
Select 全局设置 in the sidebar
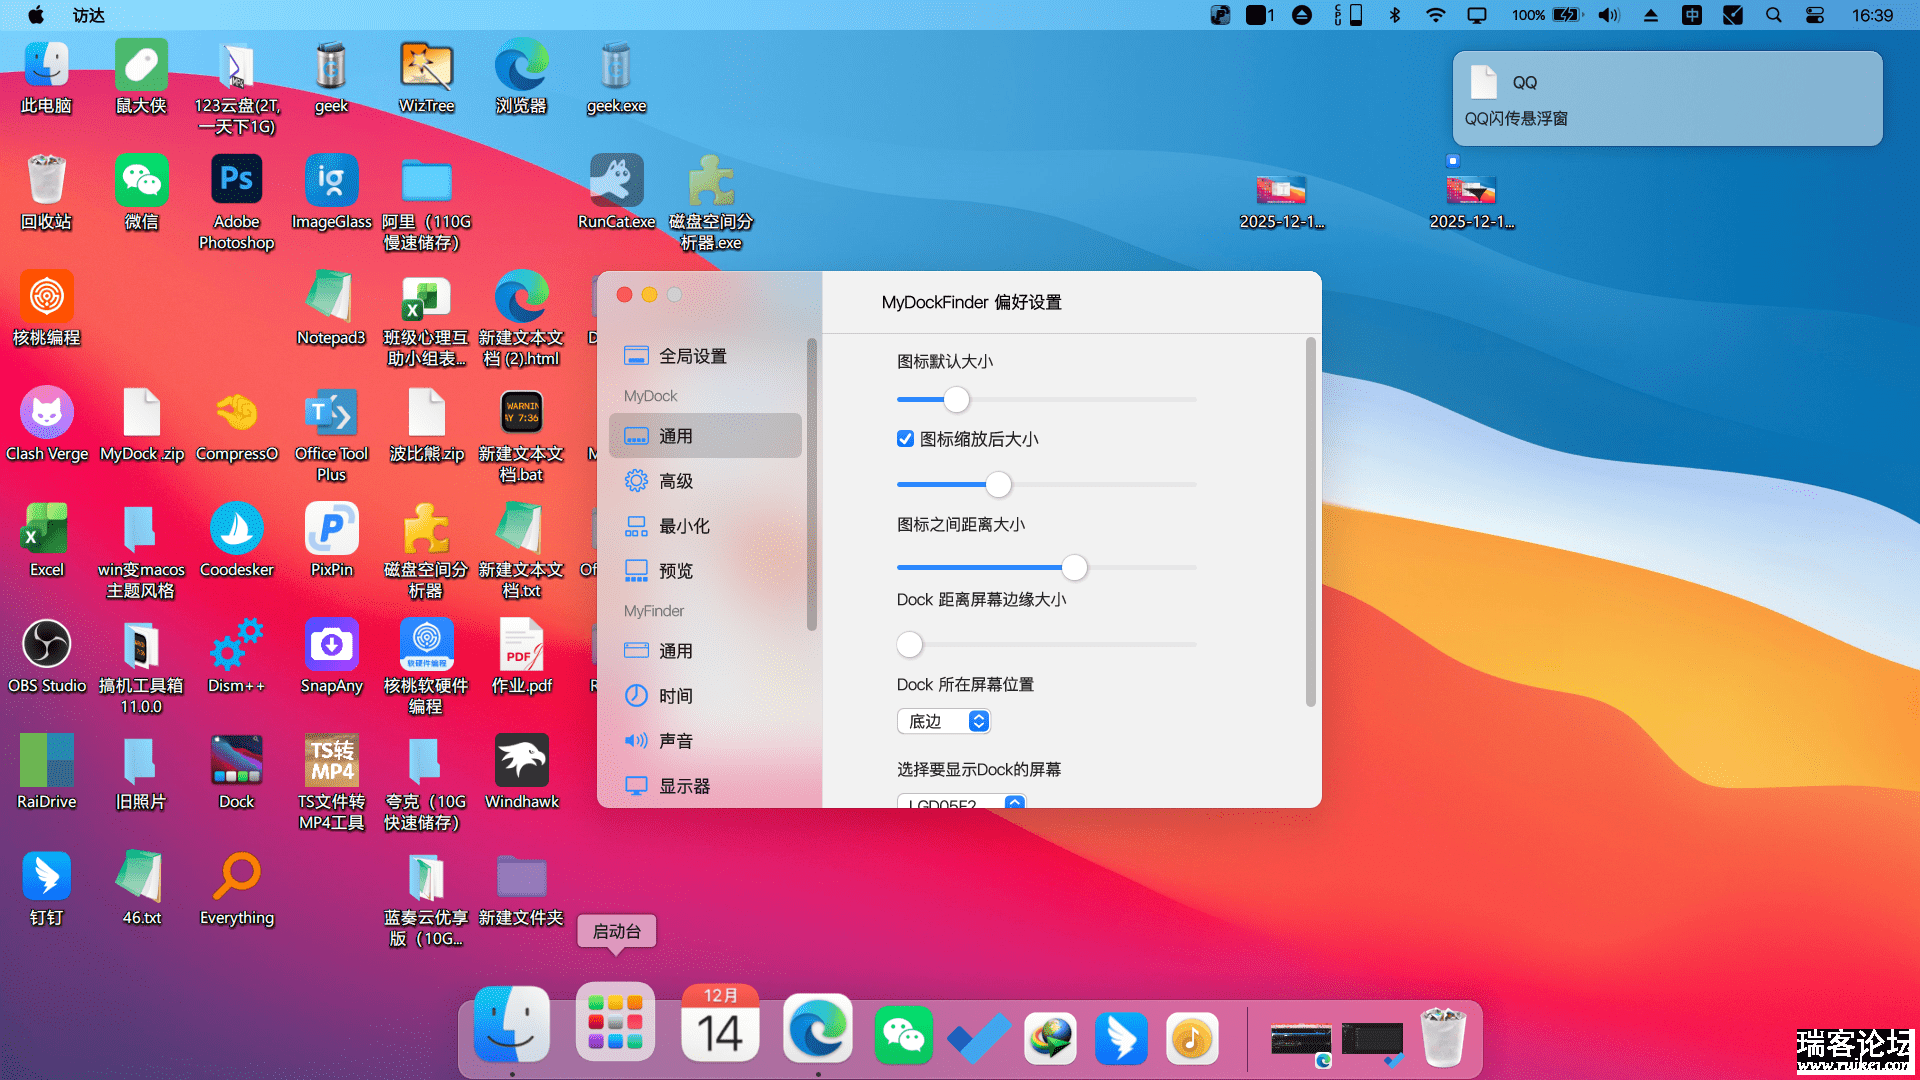692,355
